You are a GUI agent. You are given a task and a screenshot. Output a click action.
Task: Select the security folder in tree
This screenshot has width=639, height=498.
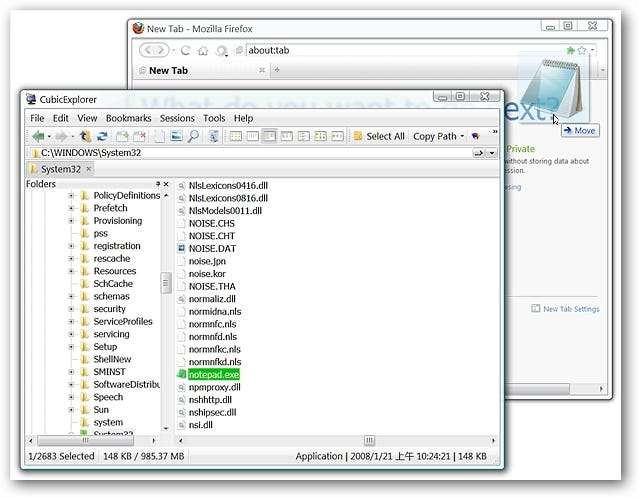pyautogui.click(x=109, y=309)
